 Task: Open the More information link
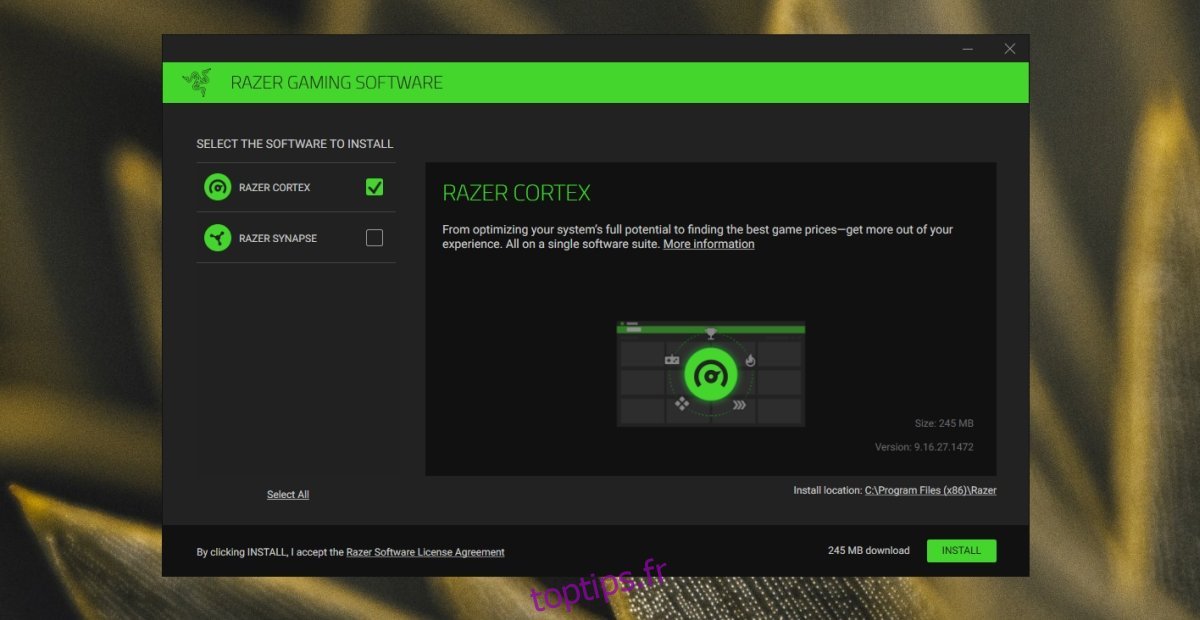[x=709, y=244]
